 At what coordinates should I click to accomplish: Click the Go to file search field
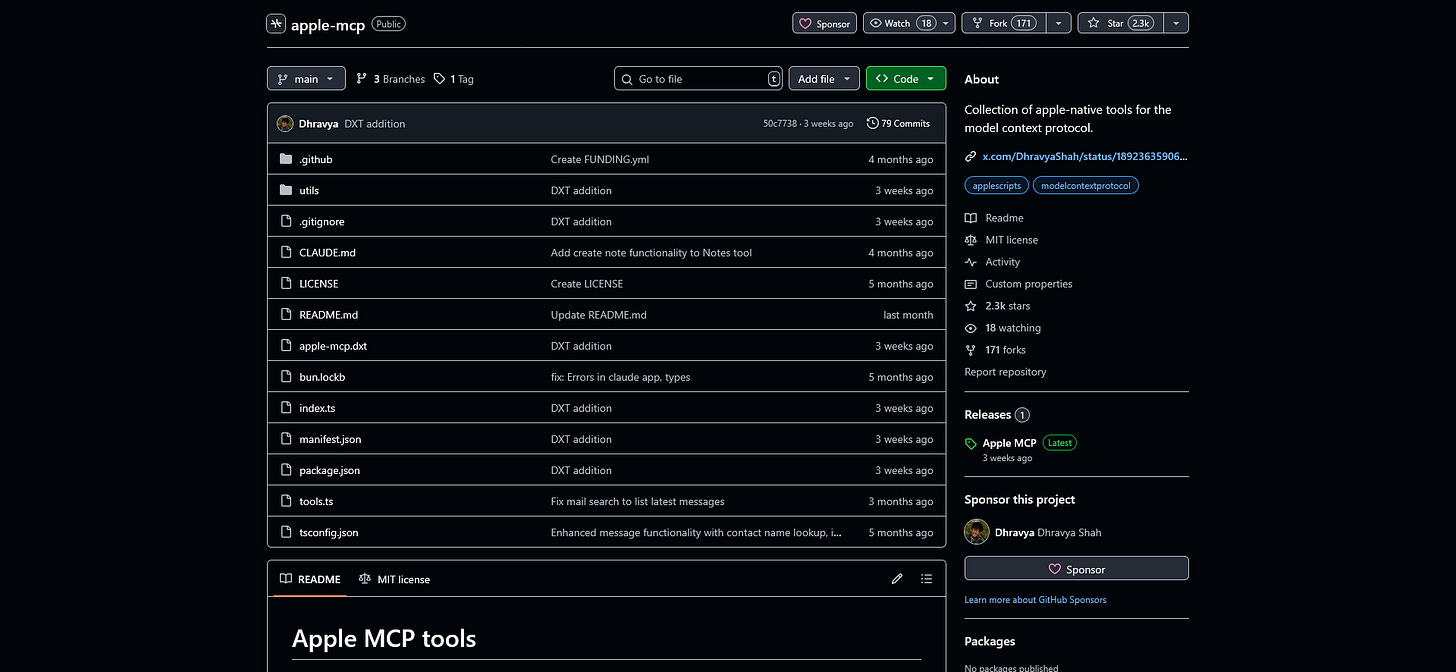(x=698, y=79)
